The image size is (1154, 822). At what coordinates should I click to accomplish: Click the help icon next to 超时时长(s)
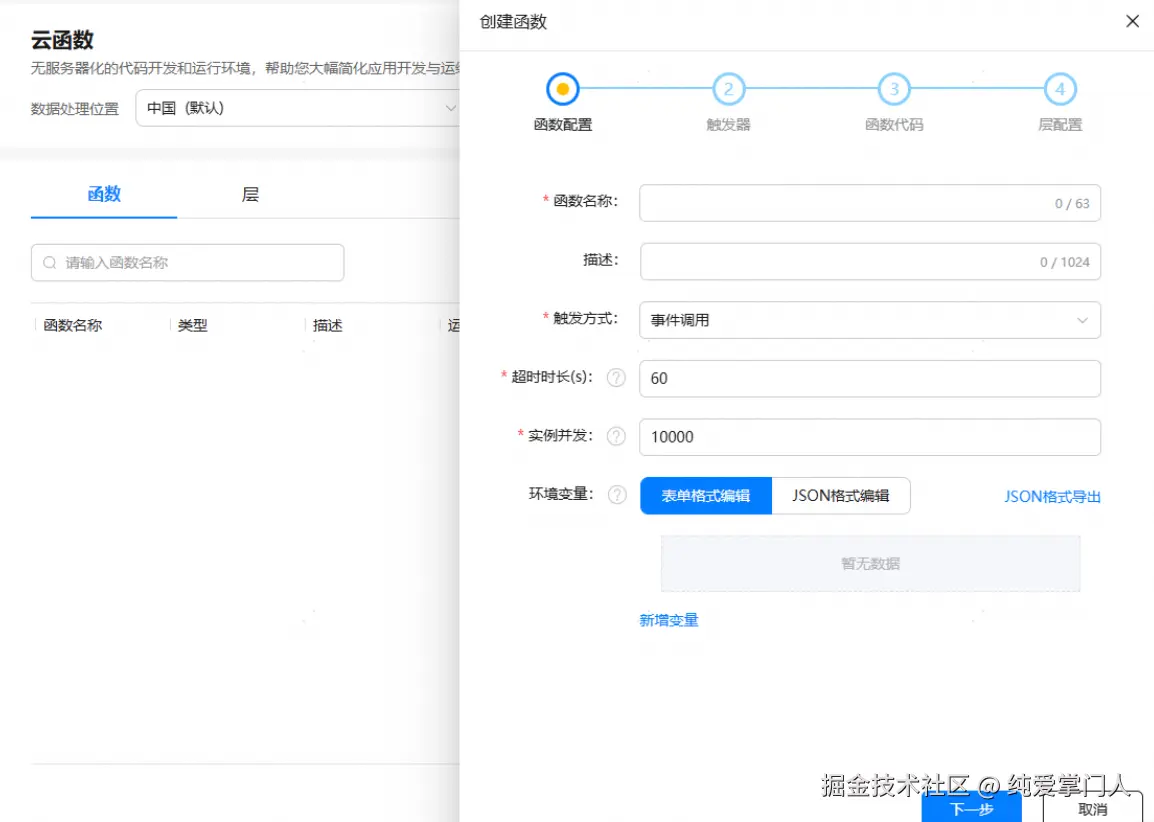tap(616, 378)
